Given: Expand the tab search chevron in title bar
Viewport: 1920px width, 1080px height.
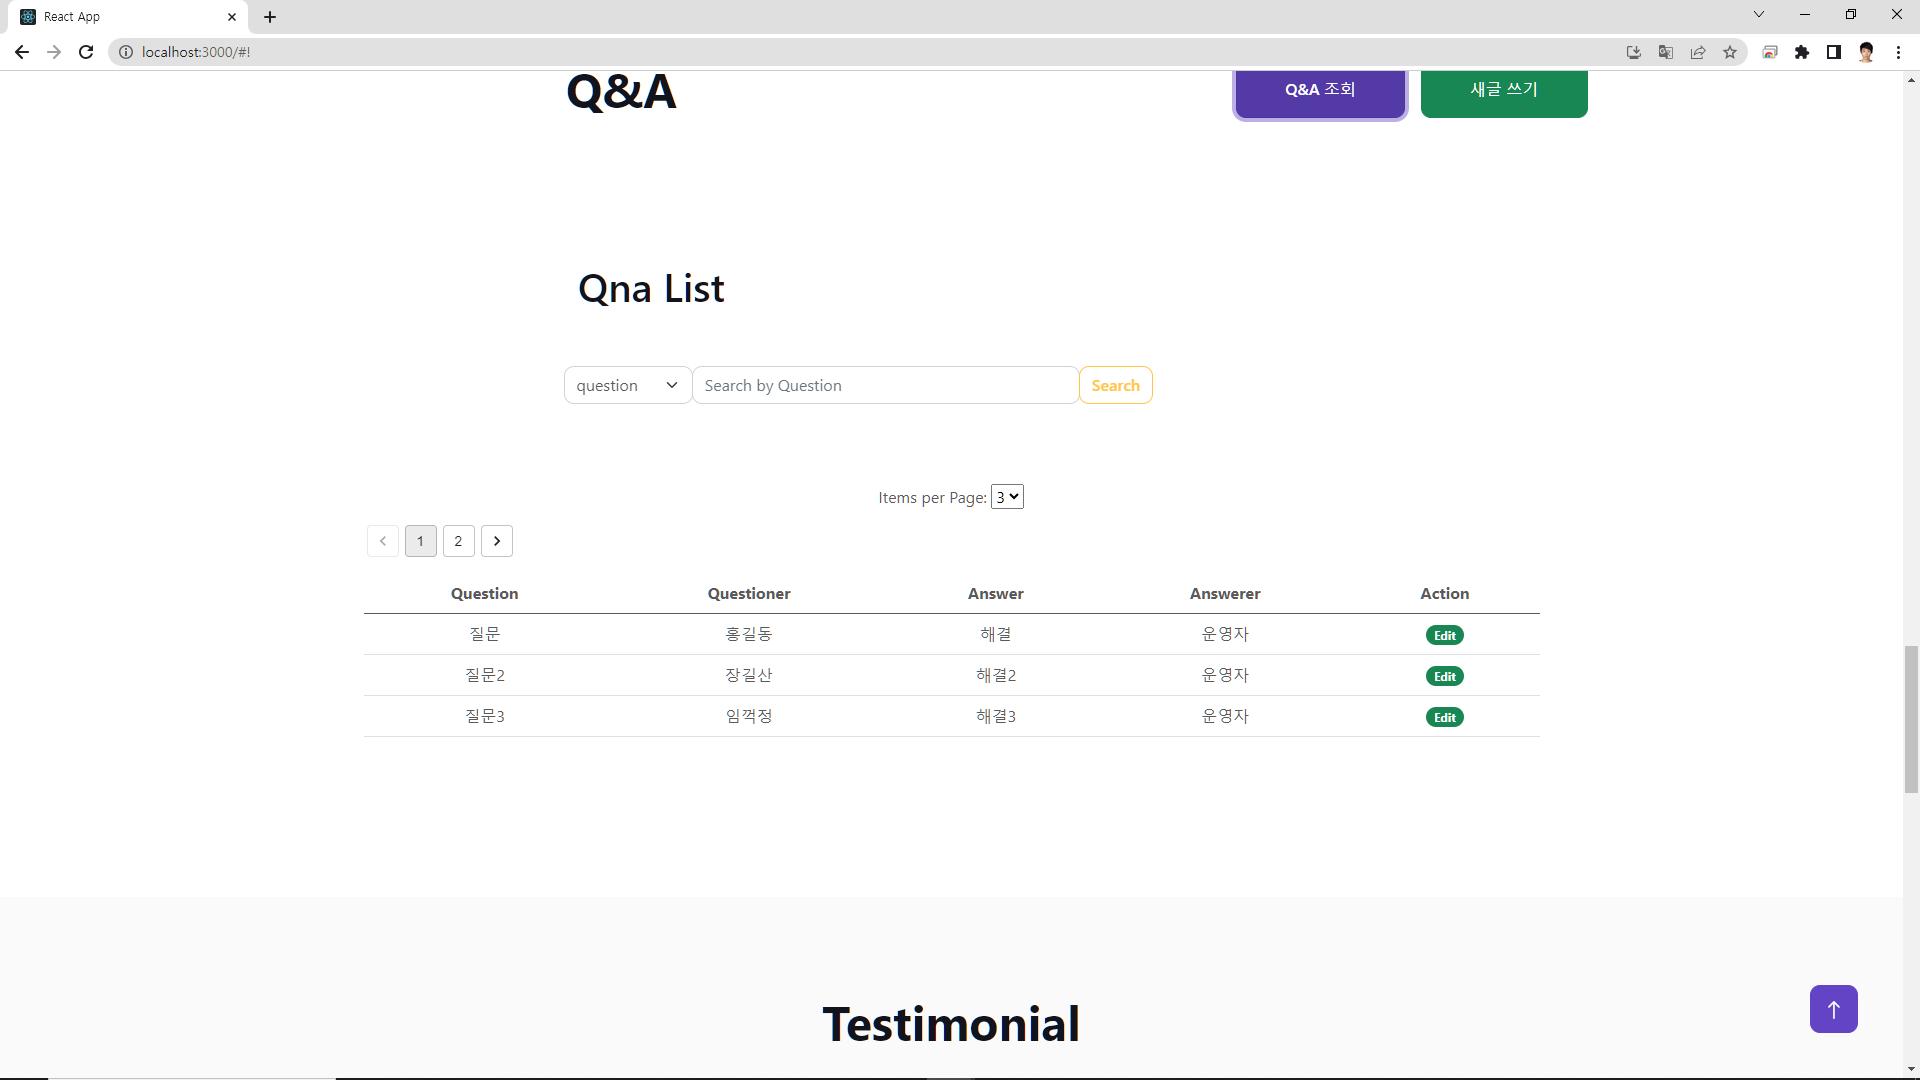Looking at the screenshot, I should pyautogui.click(x=1759, y=14).
